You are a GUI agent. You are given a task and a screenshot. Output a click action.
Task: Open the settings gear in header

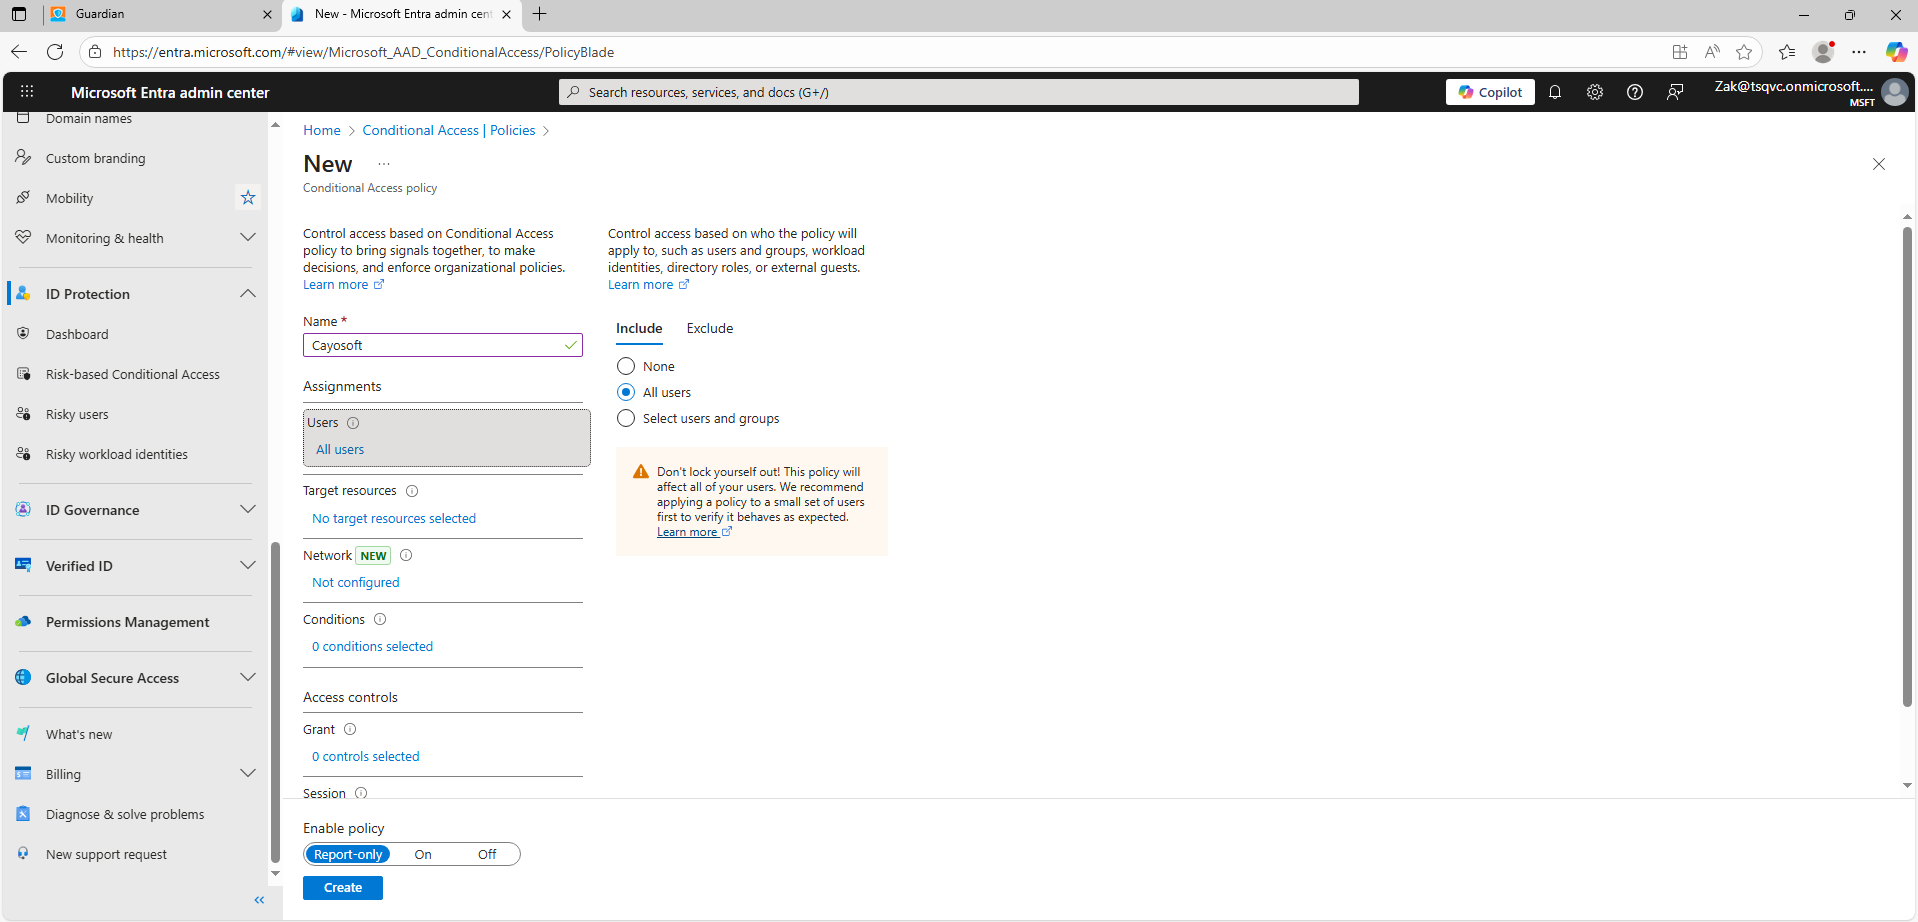(1595, 92)
